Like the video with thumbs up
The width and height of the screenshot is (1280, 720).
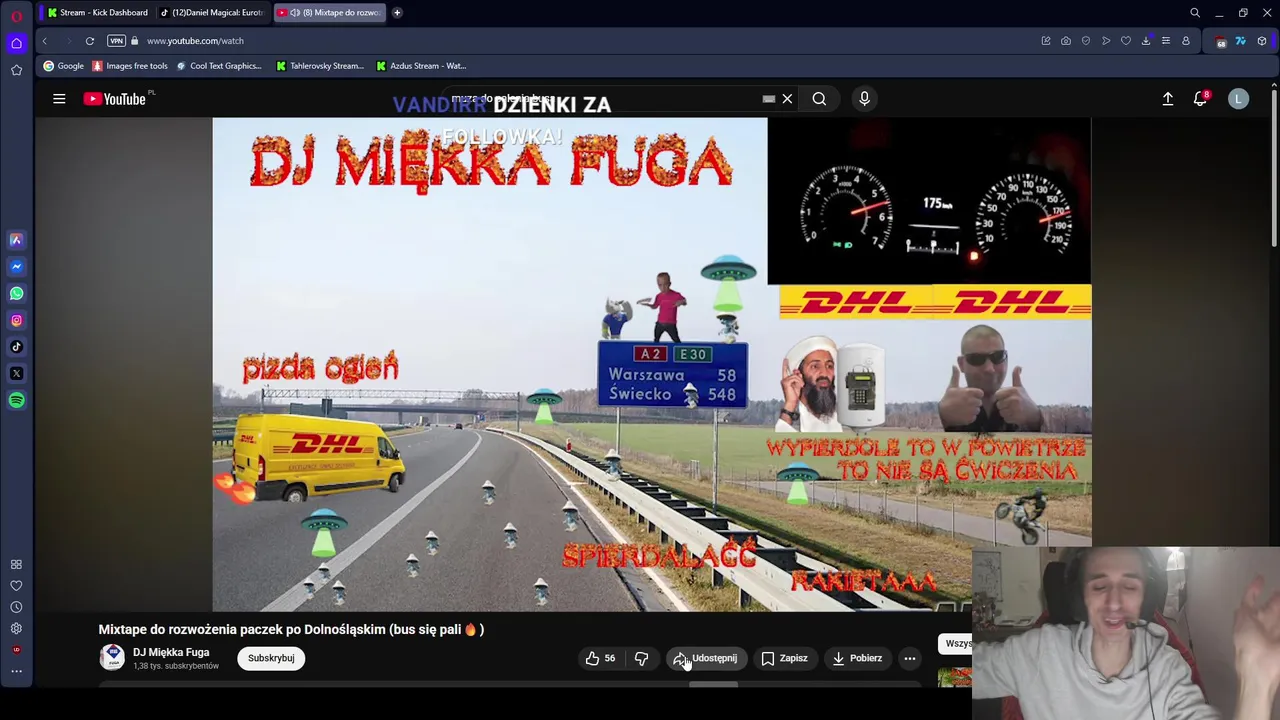pos(600,658)
